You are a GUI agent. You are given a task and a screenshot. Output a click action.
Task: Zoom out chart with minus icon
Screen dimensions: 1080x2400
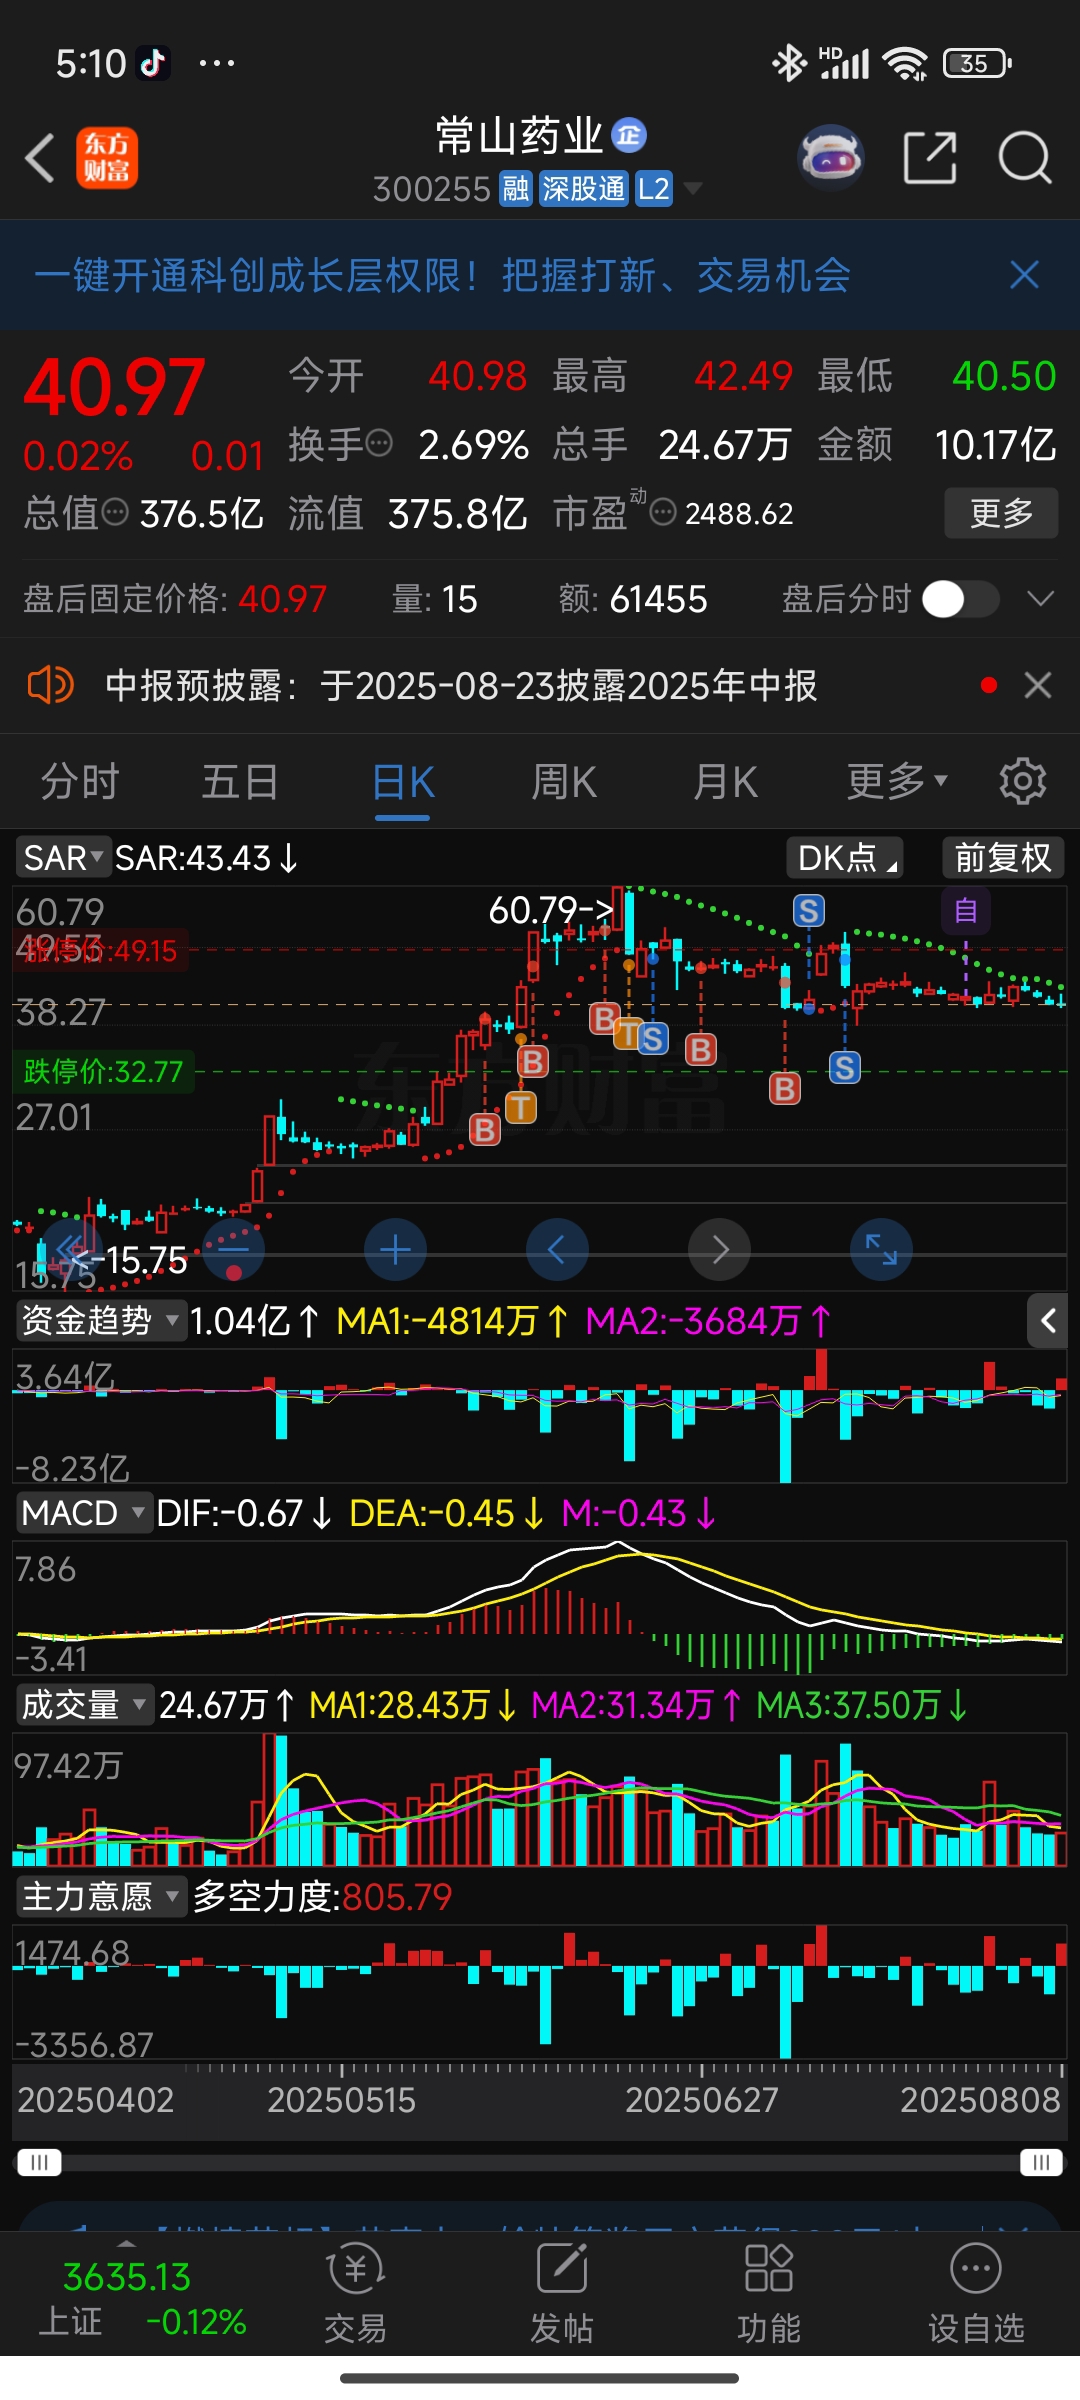pyautogui.click(x=233, y=1249)
